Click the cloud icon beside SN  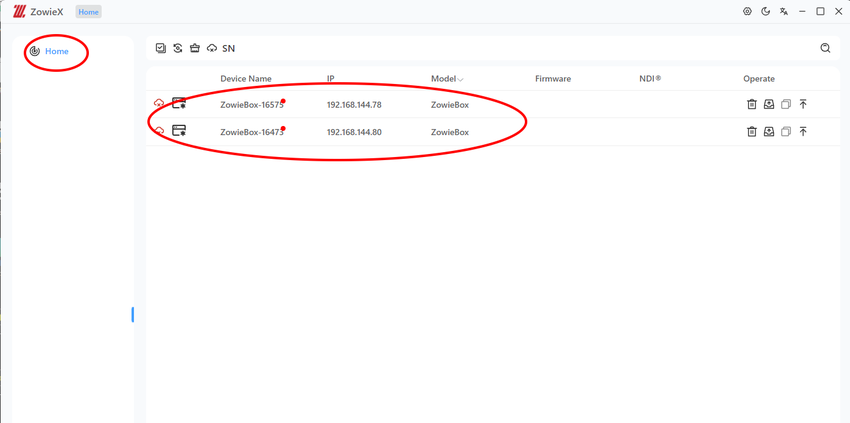tap(212, 48)
